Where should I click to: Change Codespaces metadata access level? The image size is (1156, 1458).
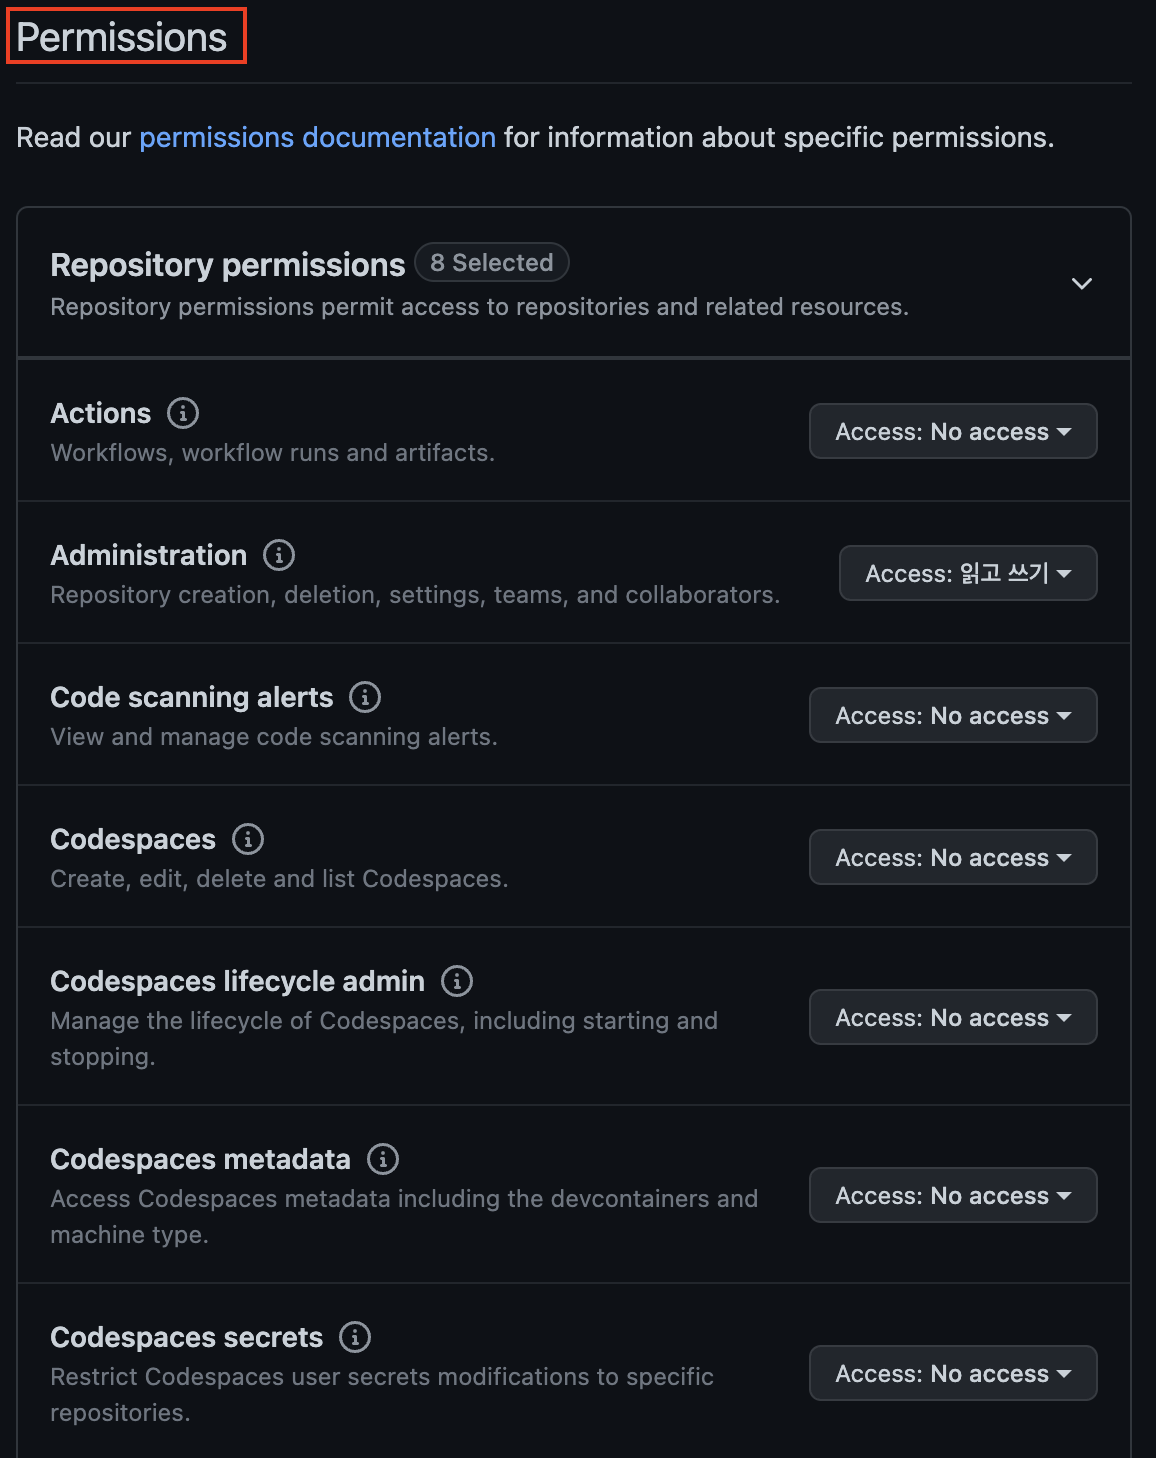tap(952, 1196)
